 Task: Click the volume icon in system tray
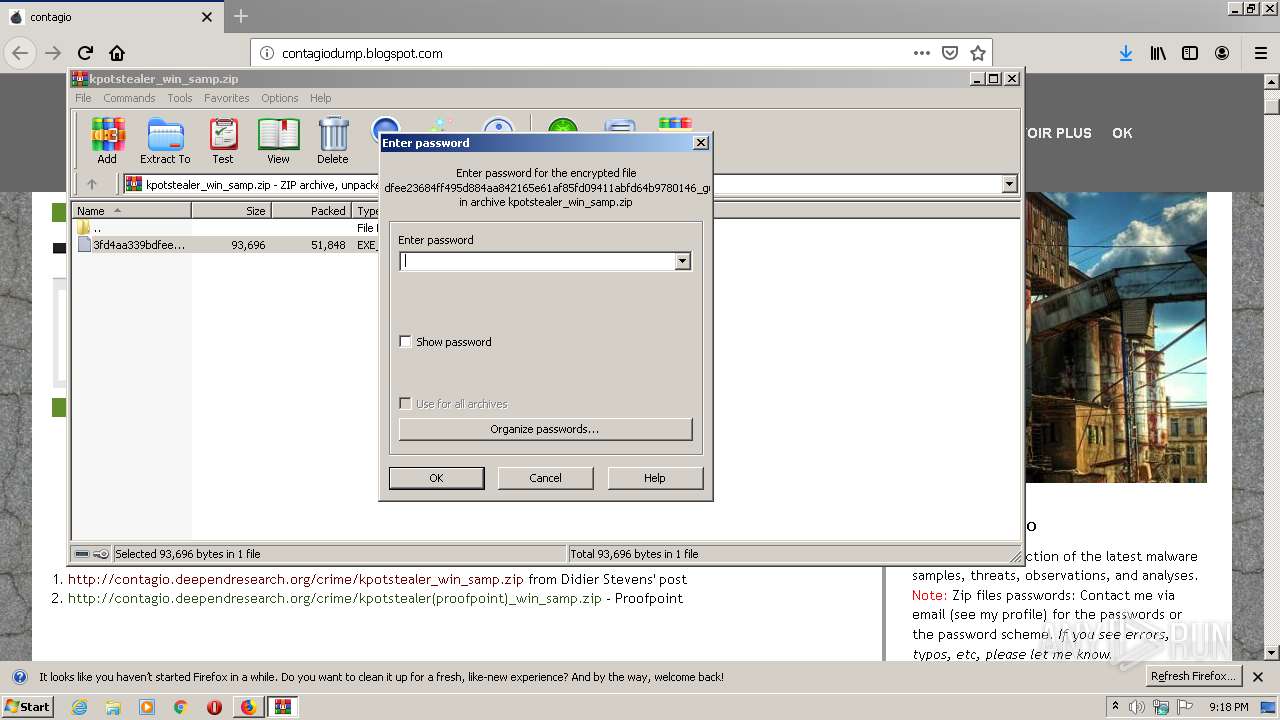(x=1138, y=707)
